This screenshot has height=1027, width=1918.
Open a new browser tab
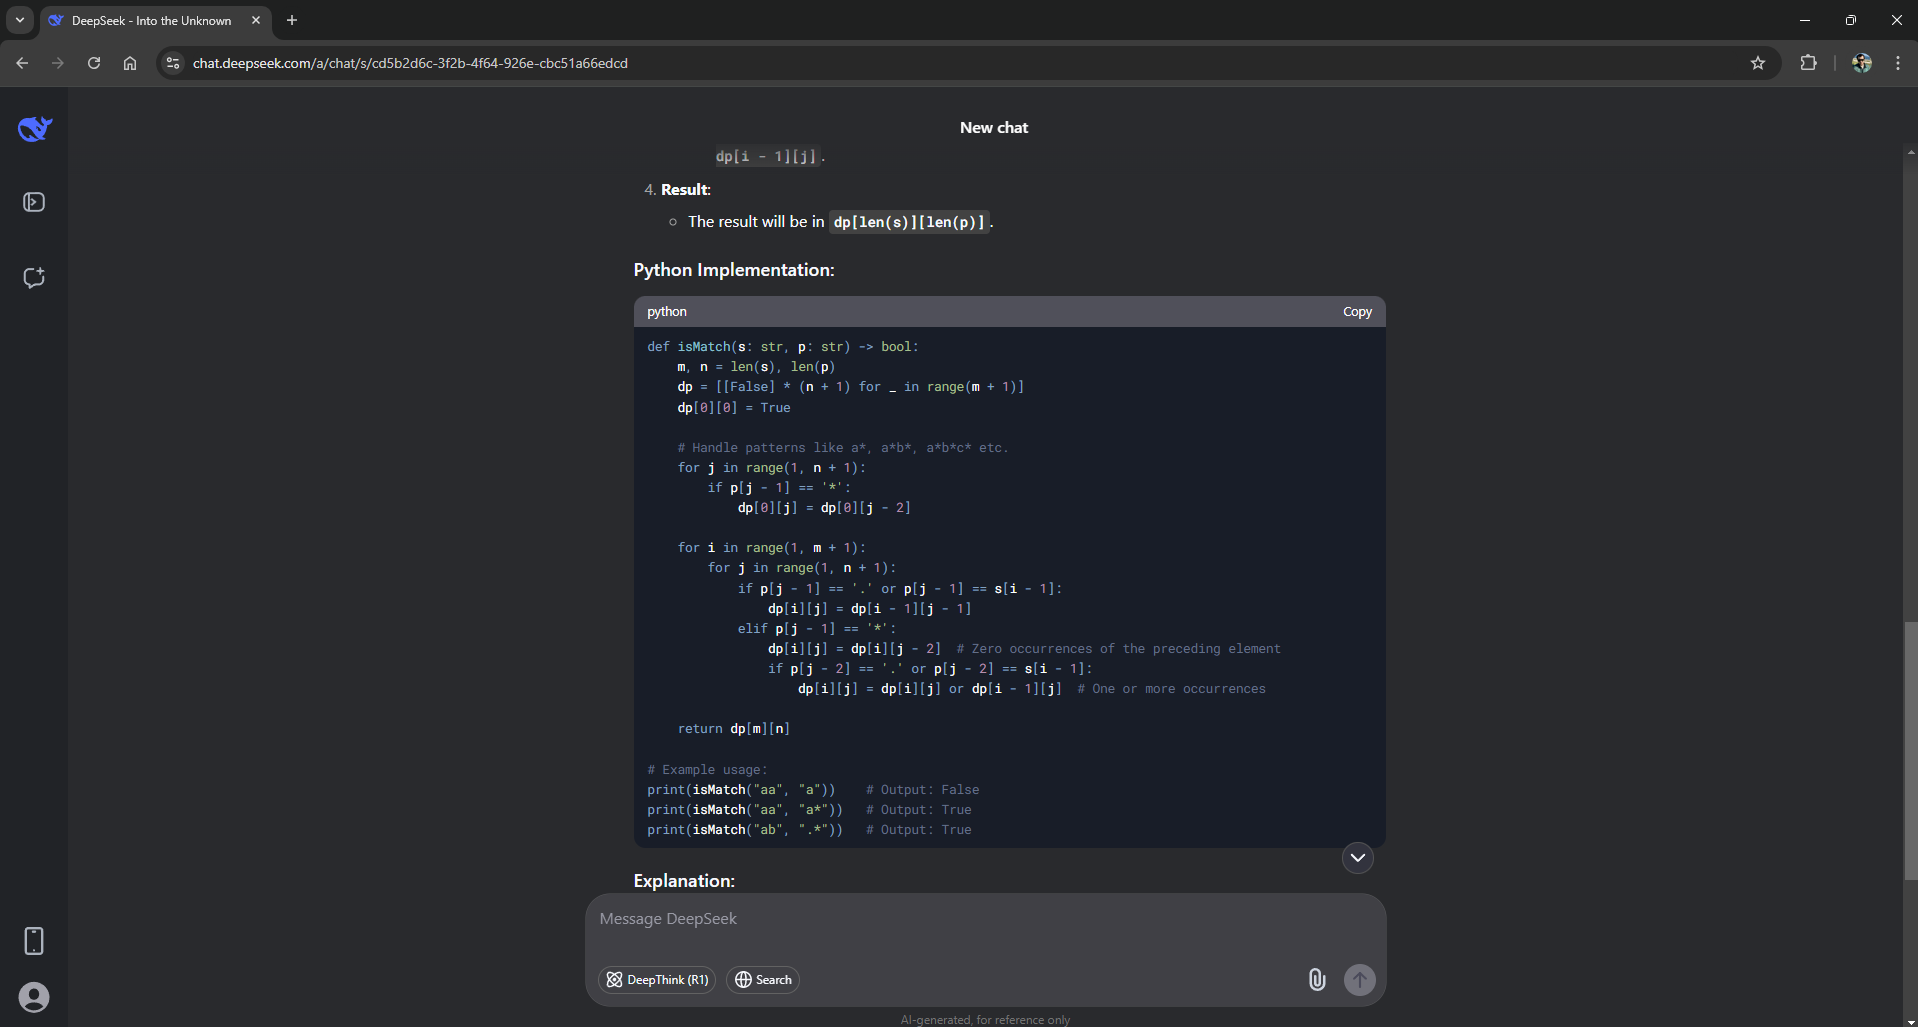tap(292, 20)
